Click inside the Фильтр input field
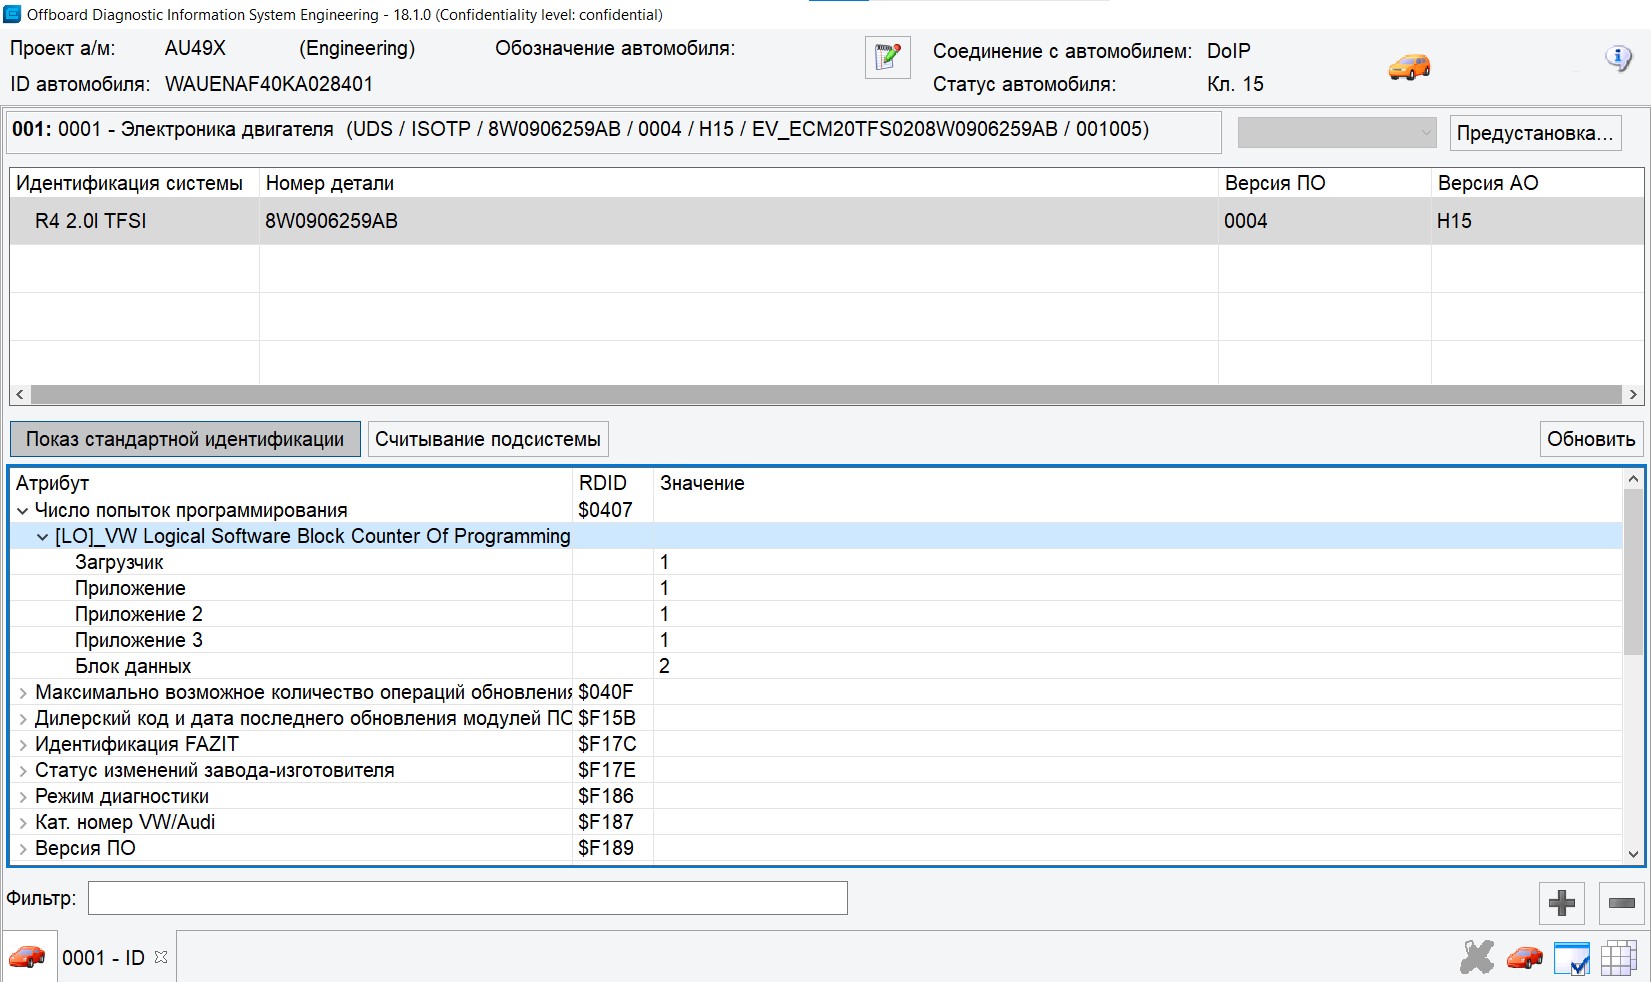 click(467, 898)
